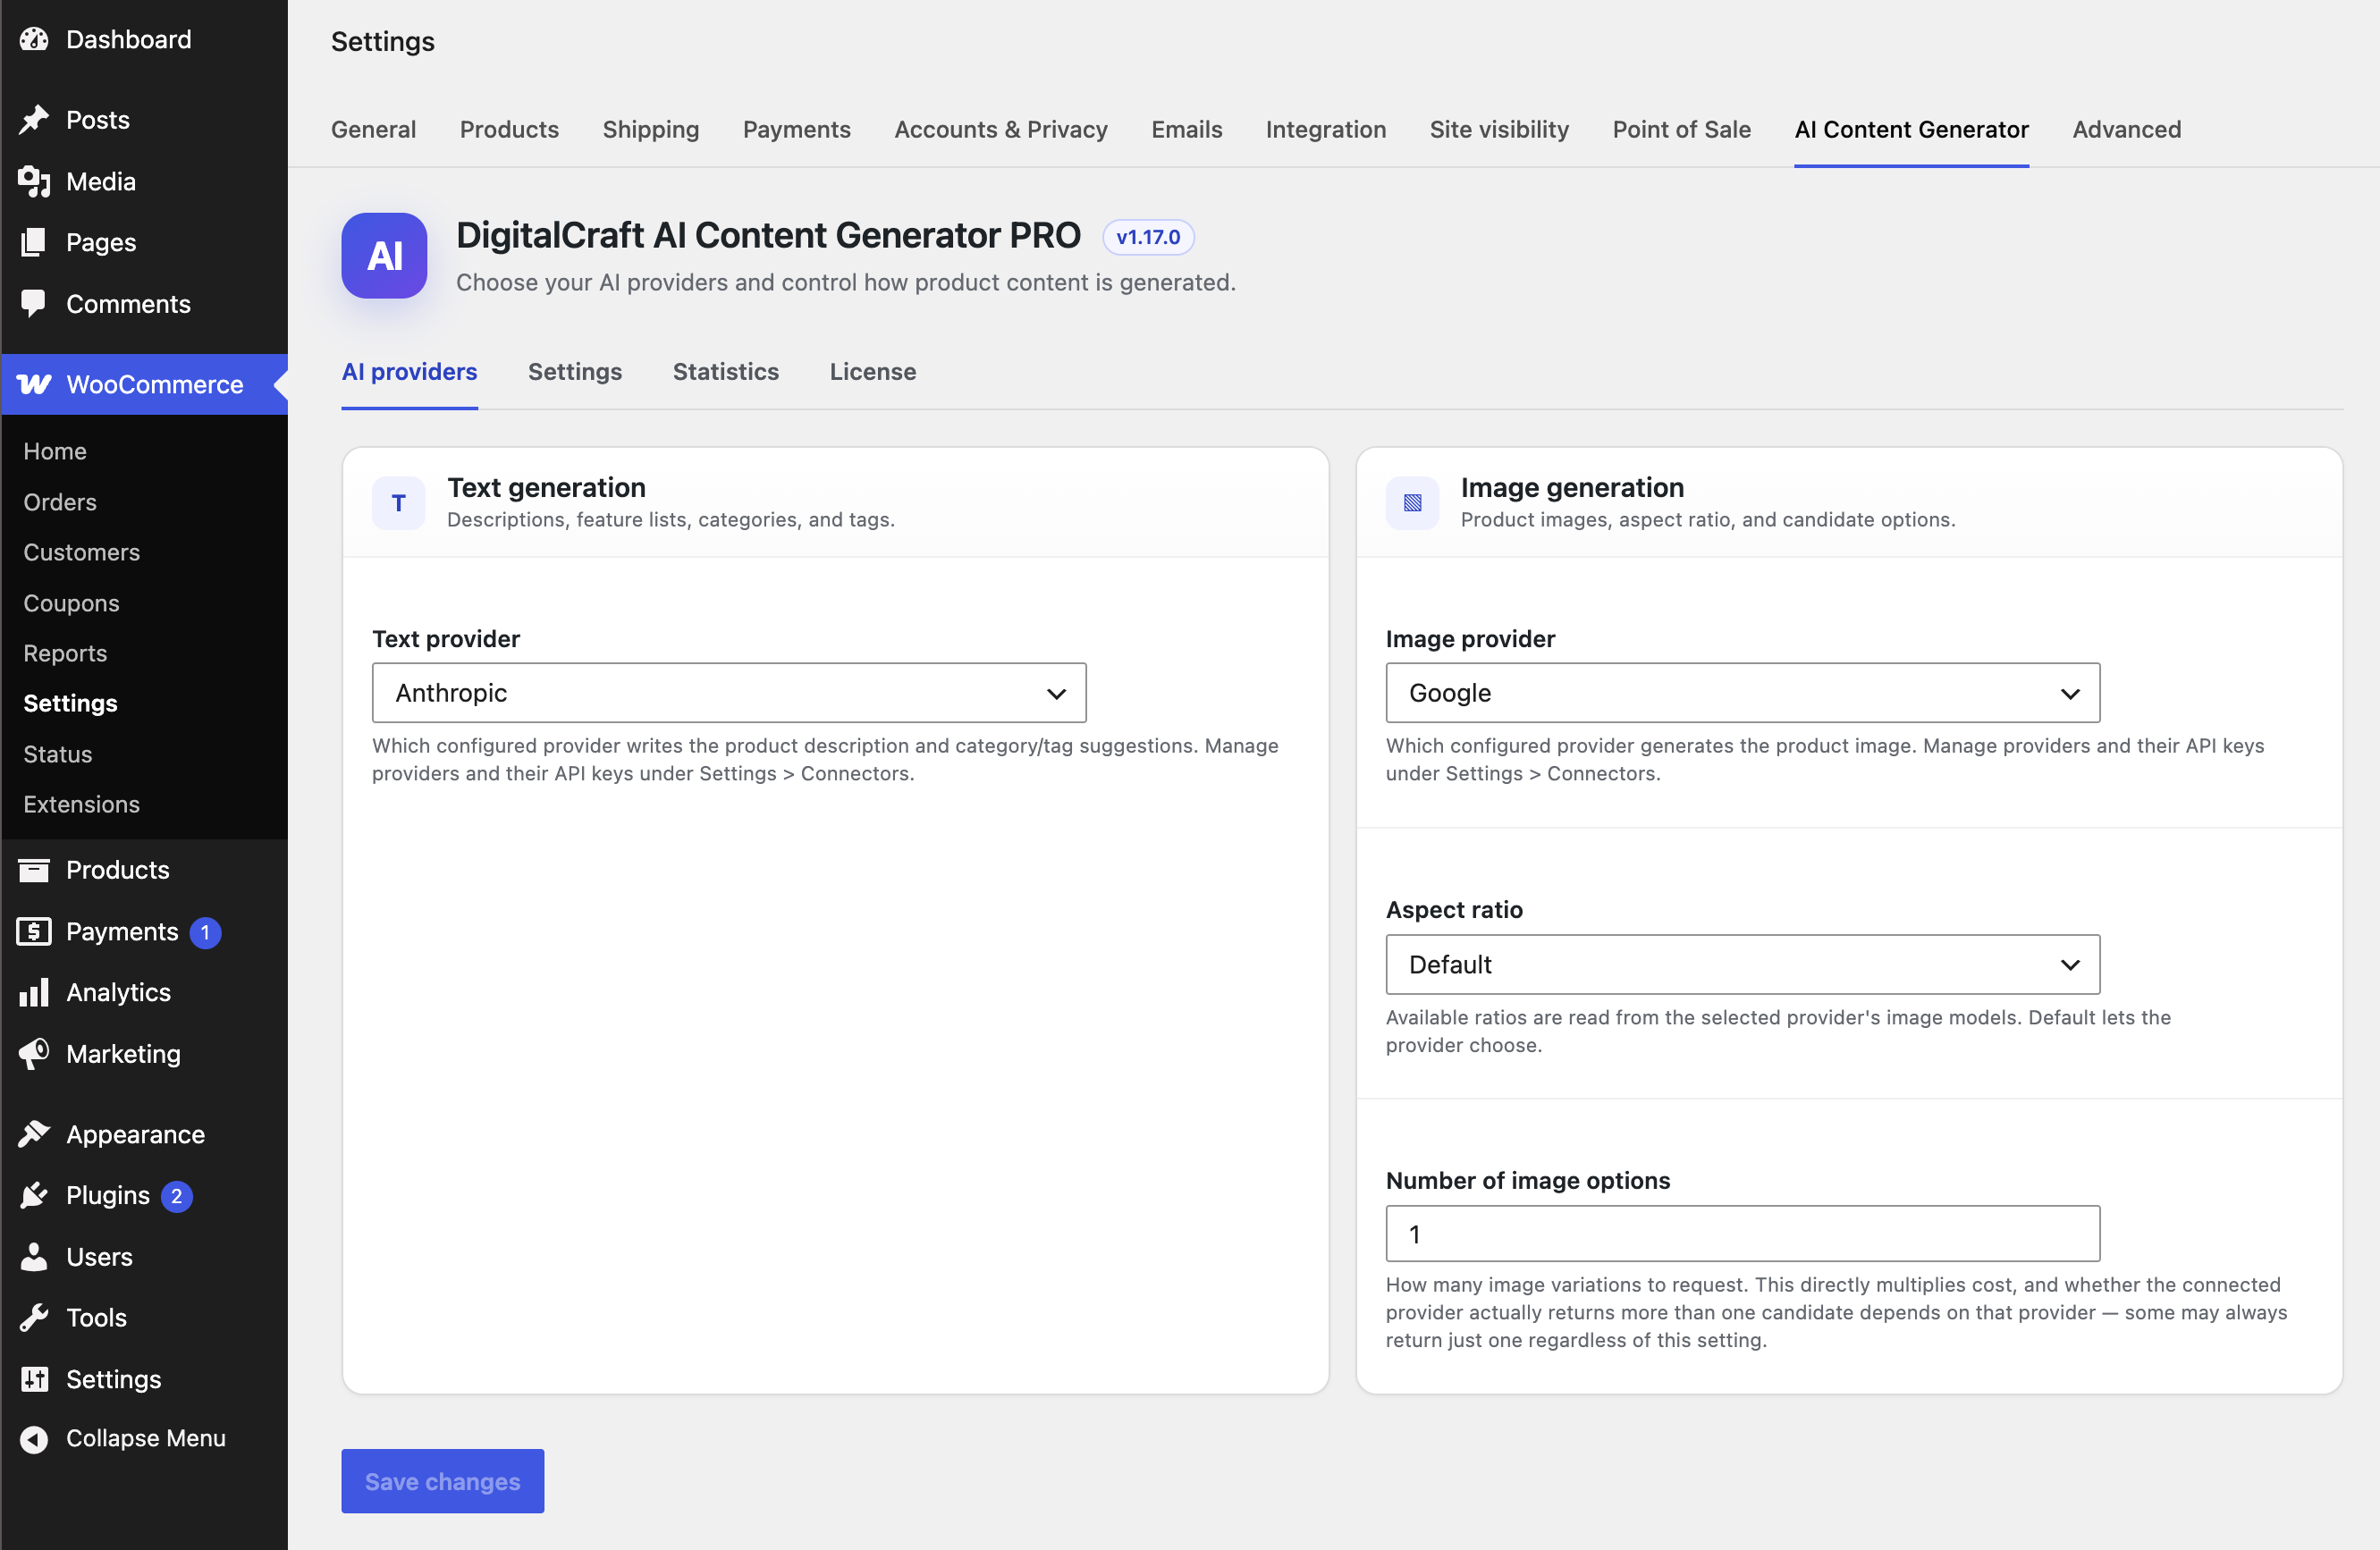Click the Products archive box icon

pos(34,870)
